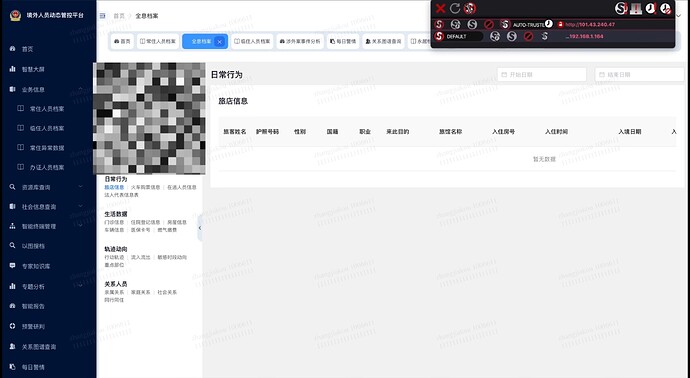Click the 开始日期 date field
The width and height of the screenshot is (690, 378).
click(542, 74)
